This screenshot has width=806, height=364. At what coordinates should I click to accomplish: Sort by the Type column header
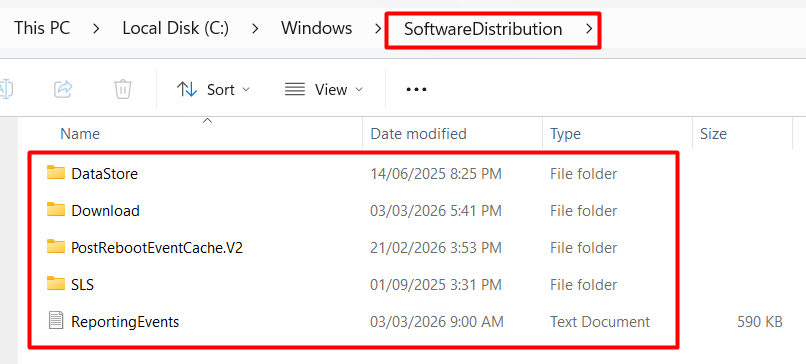tap(565, 134)
